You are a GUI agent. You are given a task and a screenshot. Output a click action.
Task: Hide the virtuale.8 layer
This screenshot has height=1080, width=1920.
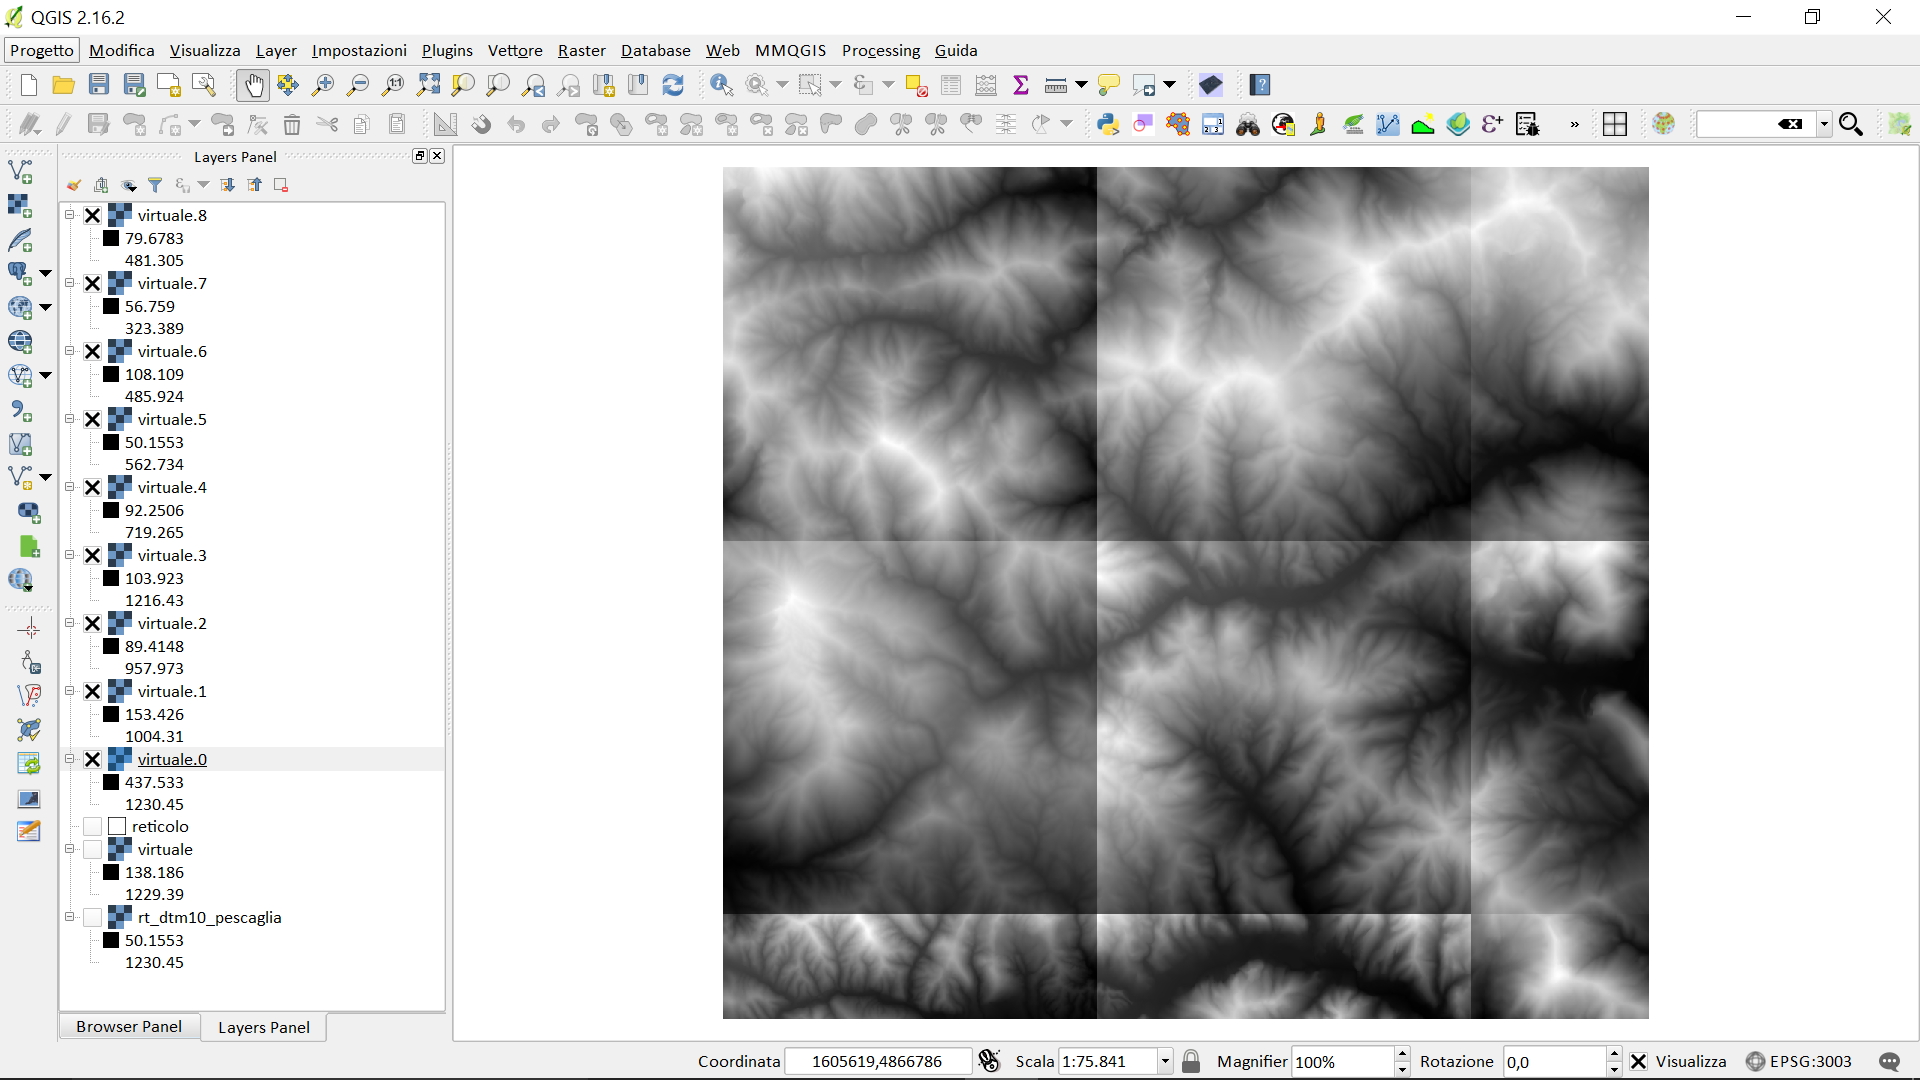point(93,216)
